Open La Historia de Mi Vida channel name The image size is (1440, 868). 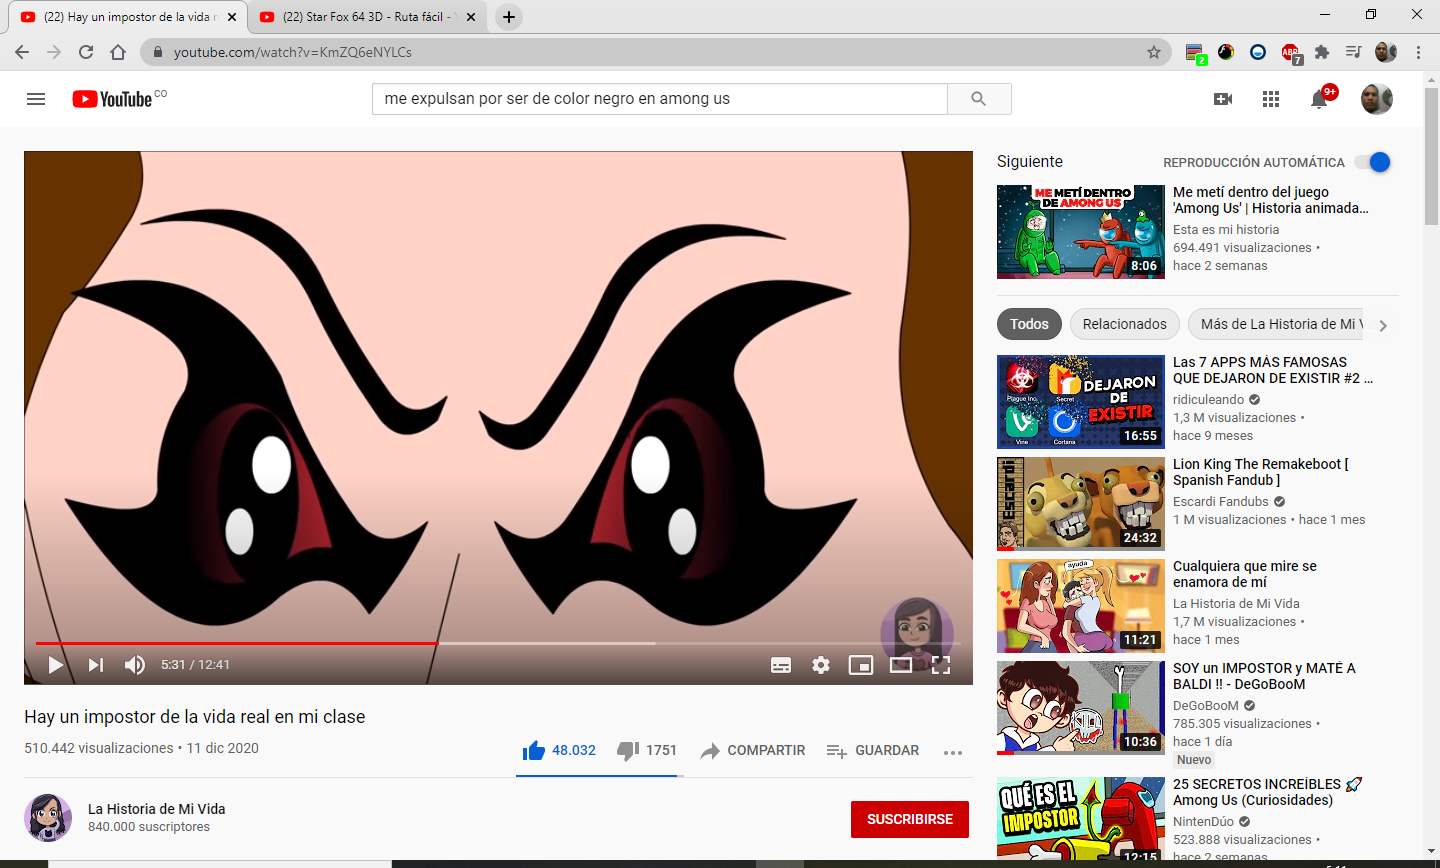(157, 809)
